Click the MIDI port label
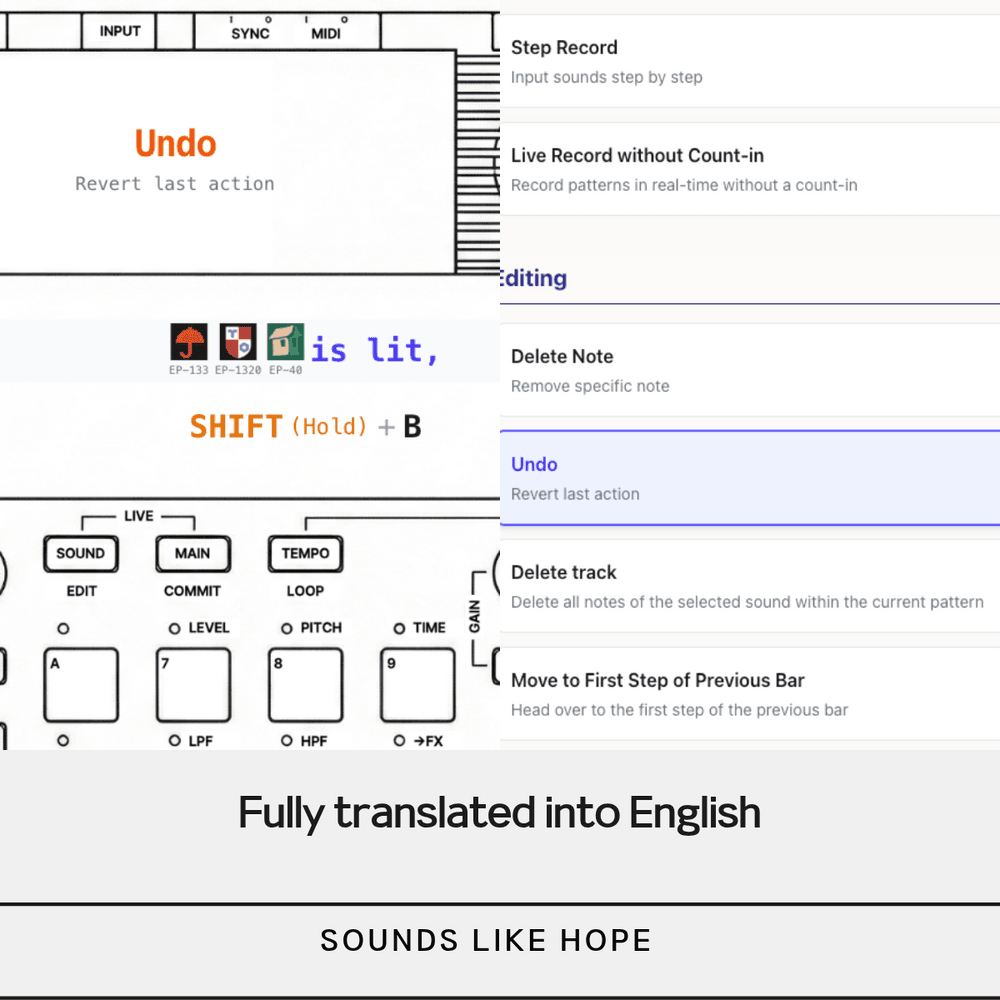Image resolution: width=1000 pixels, height=1000 pixels. (326, 33)
